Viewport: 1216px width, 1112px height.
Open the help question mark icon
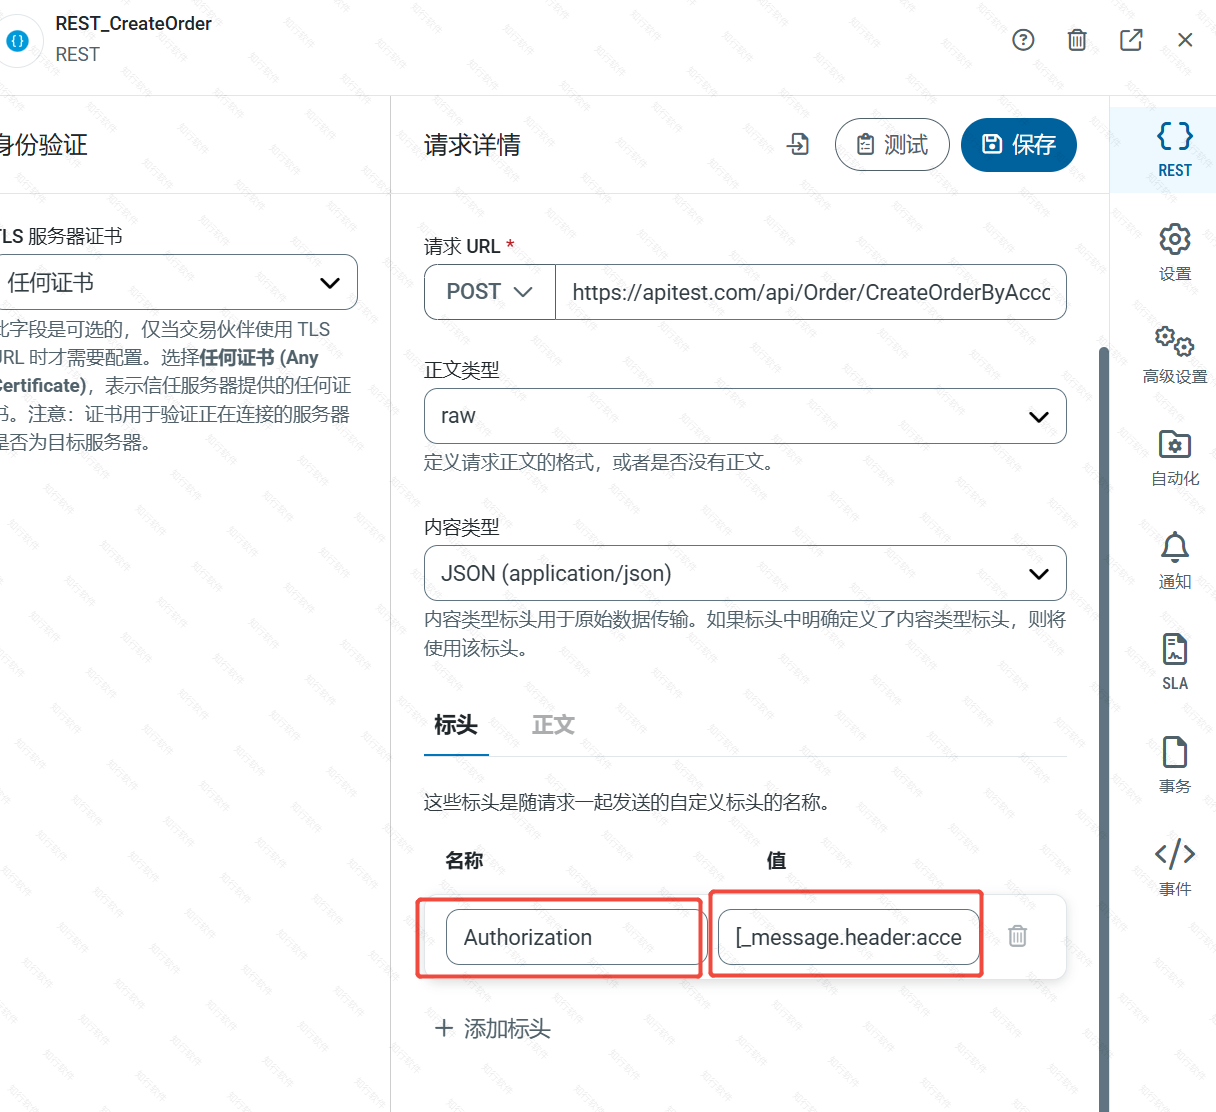pos(1023,40)
